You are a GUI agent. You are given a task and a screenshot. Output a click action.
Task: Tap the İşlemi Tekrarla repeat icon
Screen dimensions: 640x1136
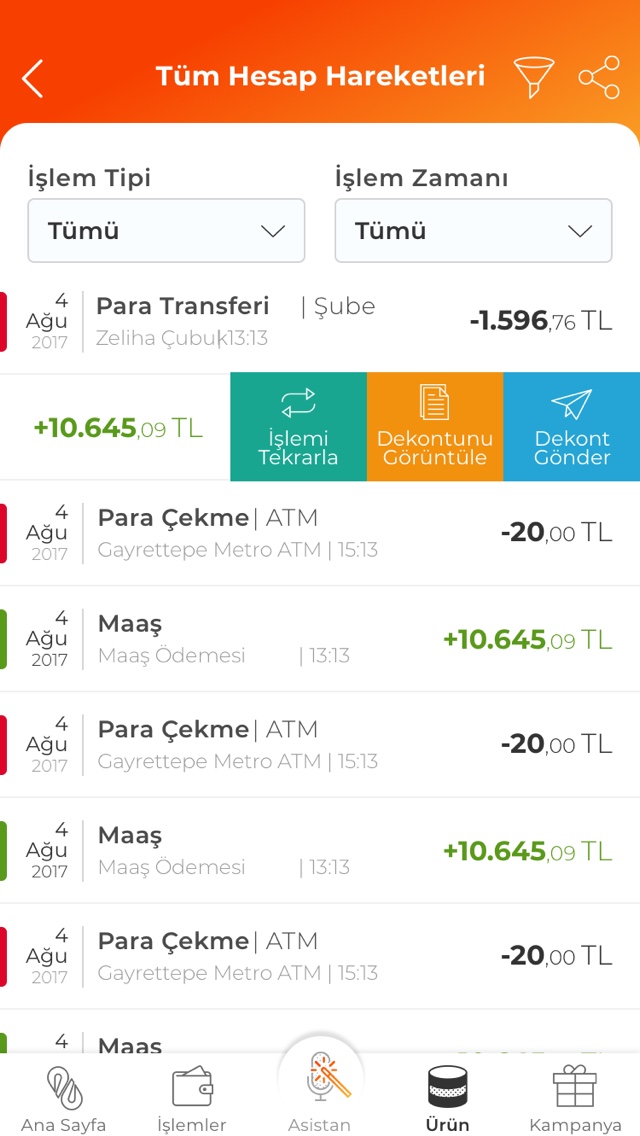coord(298,403)
